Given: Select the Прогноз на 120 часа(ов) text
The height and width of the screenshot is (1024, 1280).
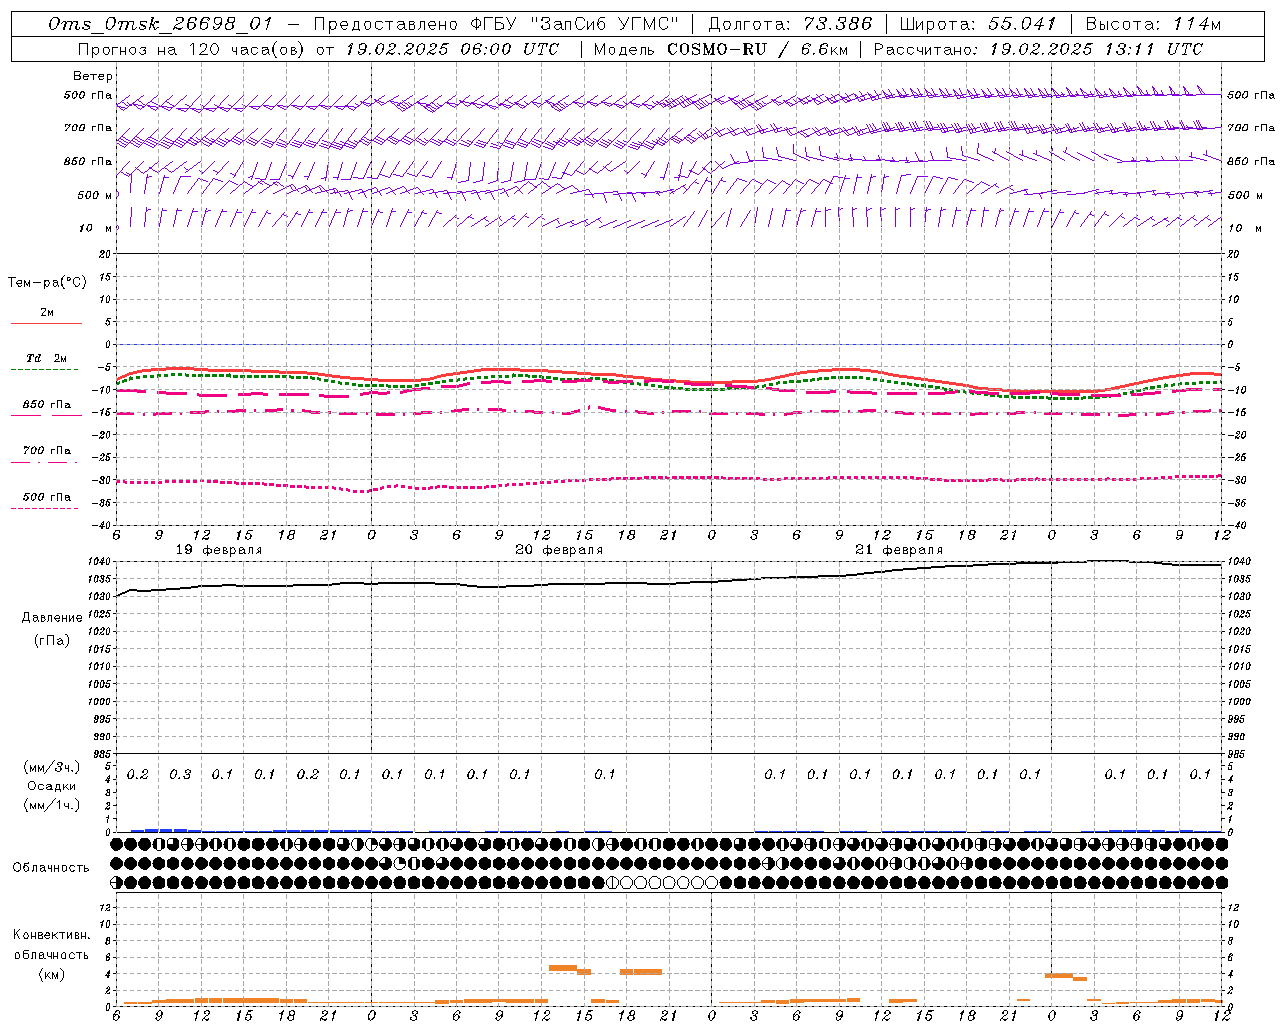Looking at the screenshot, I should pyautogui.click(x=193, y=49).
